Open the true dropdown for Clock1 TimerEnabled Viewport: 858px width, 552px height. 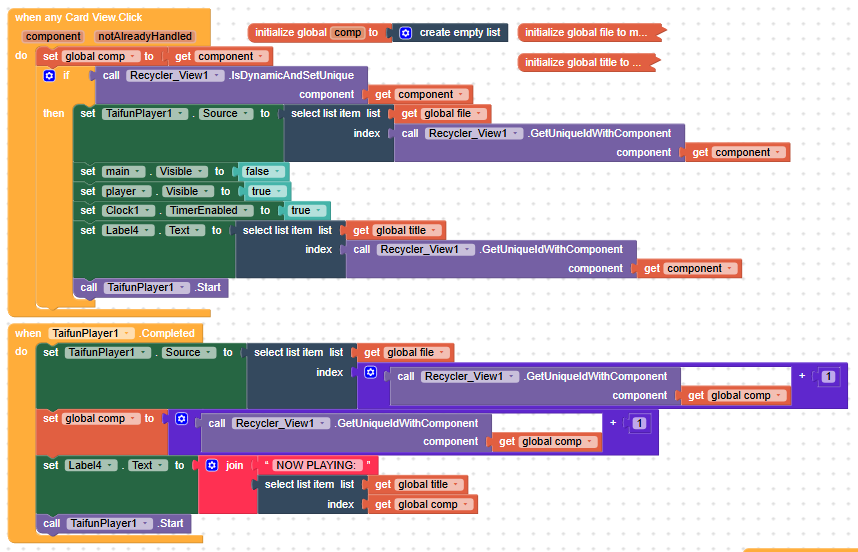[x=306, y=211]
